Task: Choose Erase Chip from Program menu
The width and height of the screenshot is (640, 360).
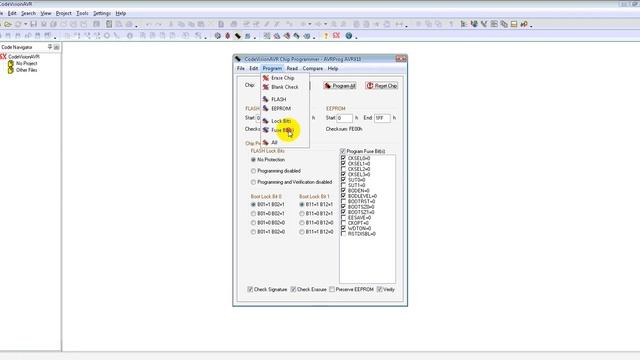Action: tap(285, 78)
